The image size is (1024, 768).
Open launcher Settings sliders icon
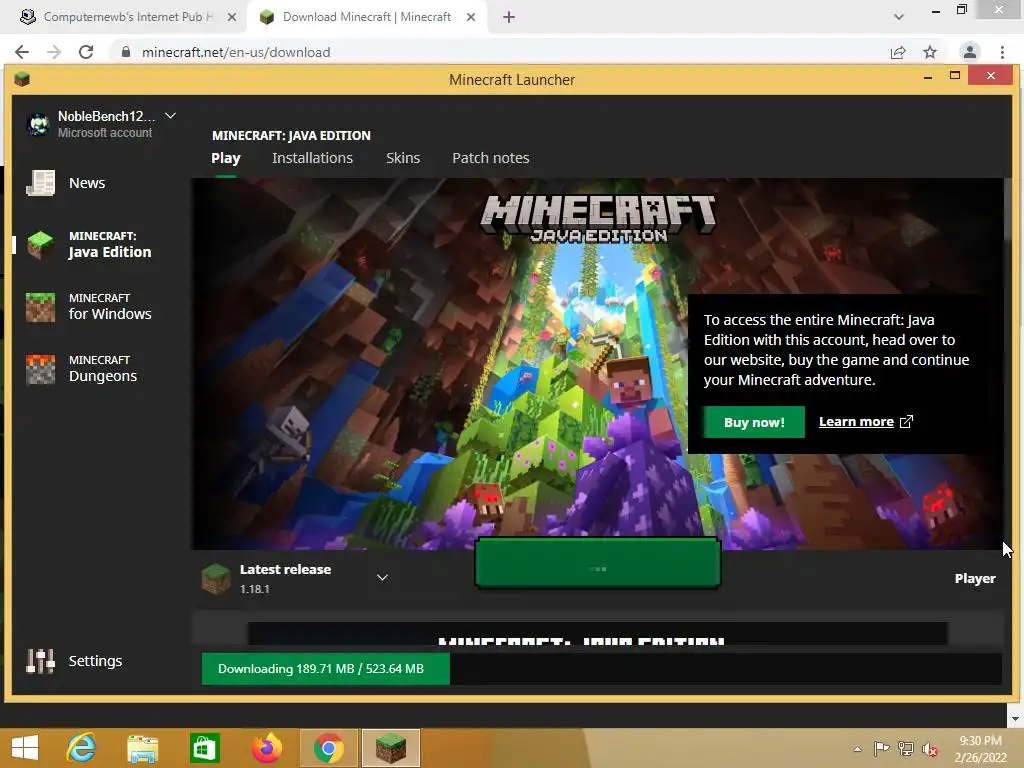(x=40, y=661)
